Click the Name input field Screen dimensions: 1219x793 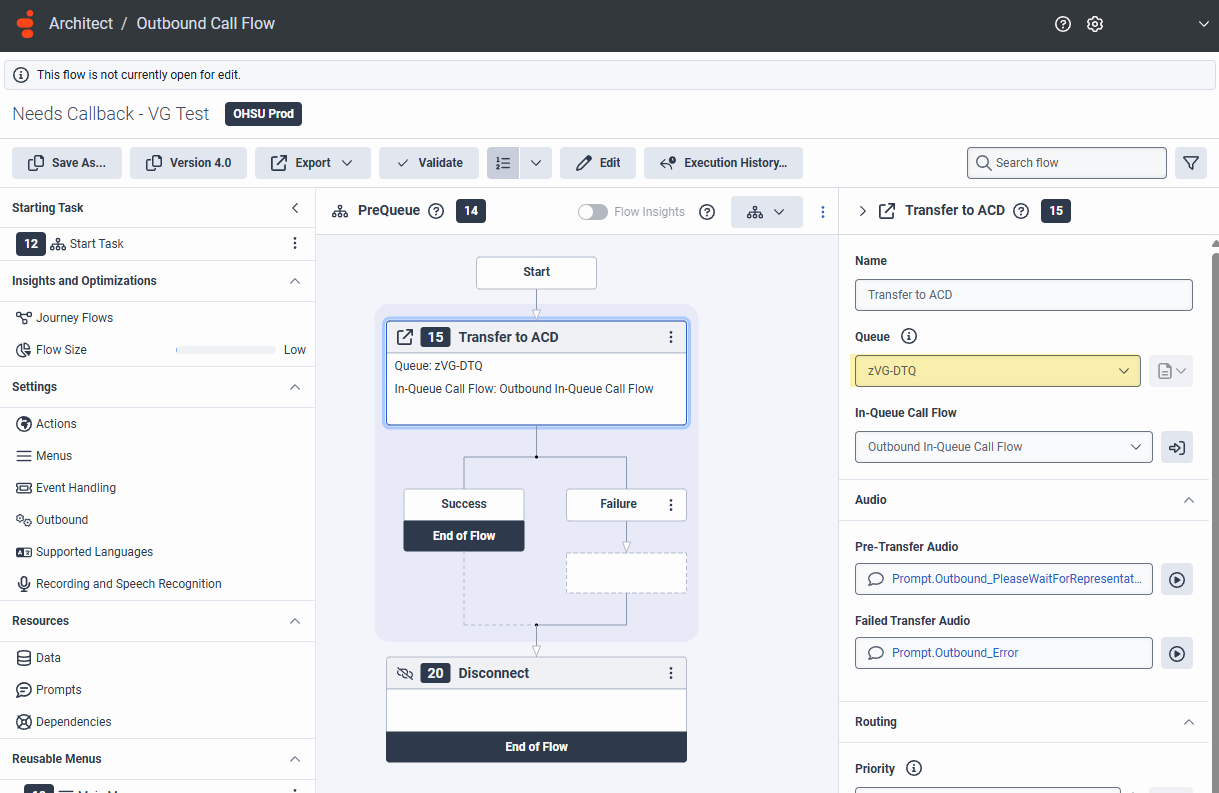click(1024, 295)
